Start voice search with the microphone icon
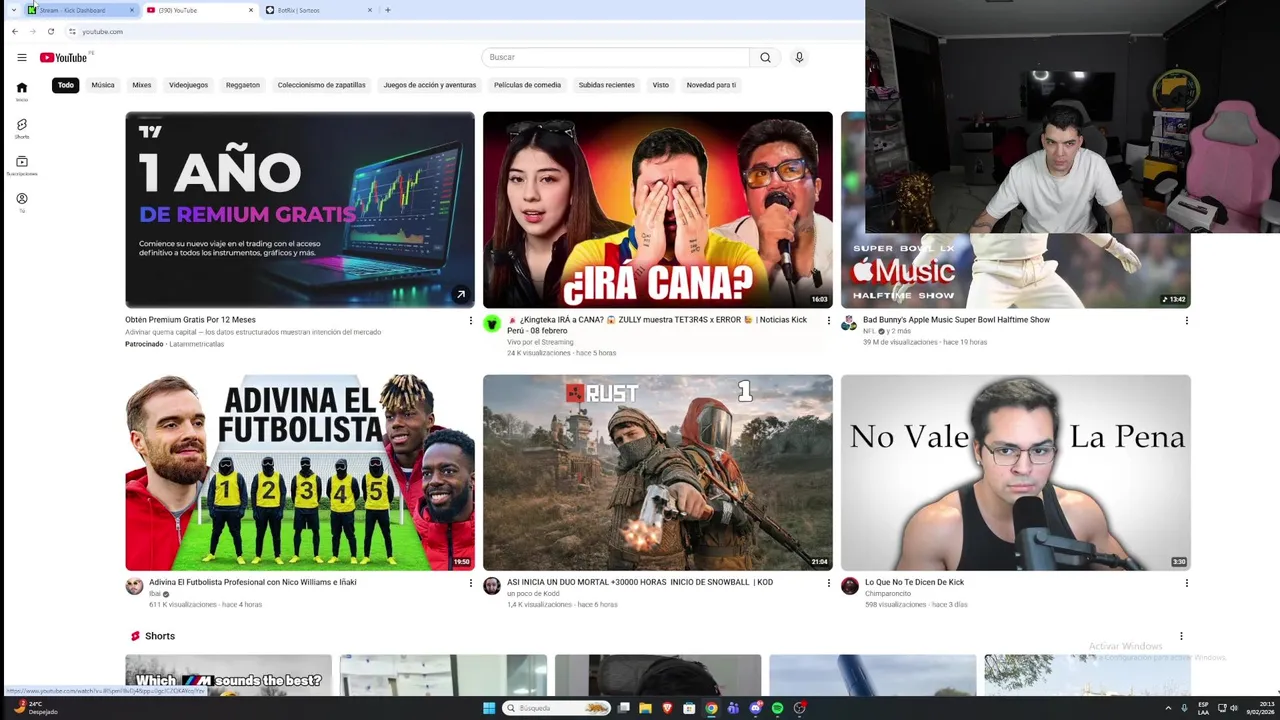The width and height of the screenshot is (1280, 720). point(799,57)
